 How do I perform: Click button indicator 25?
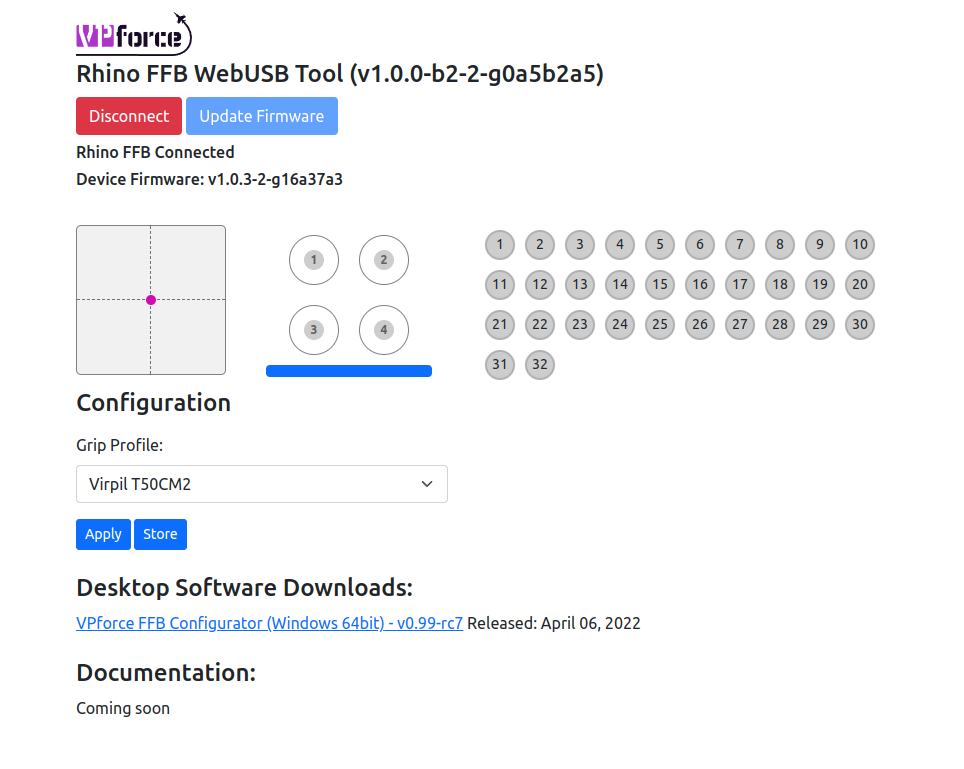pos(660,325)
